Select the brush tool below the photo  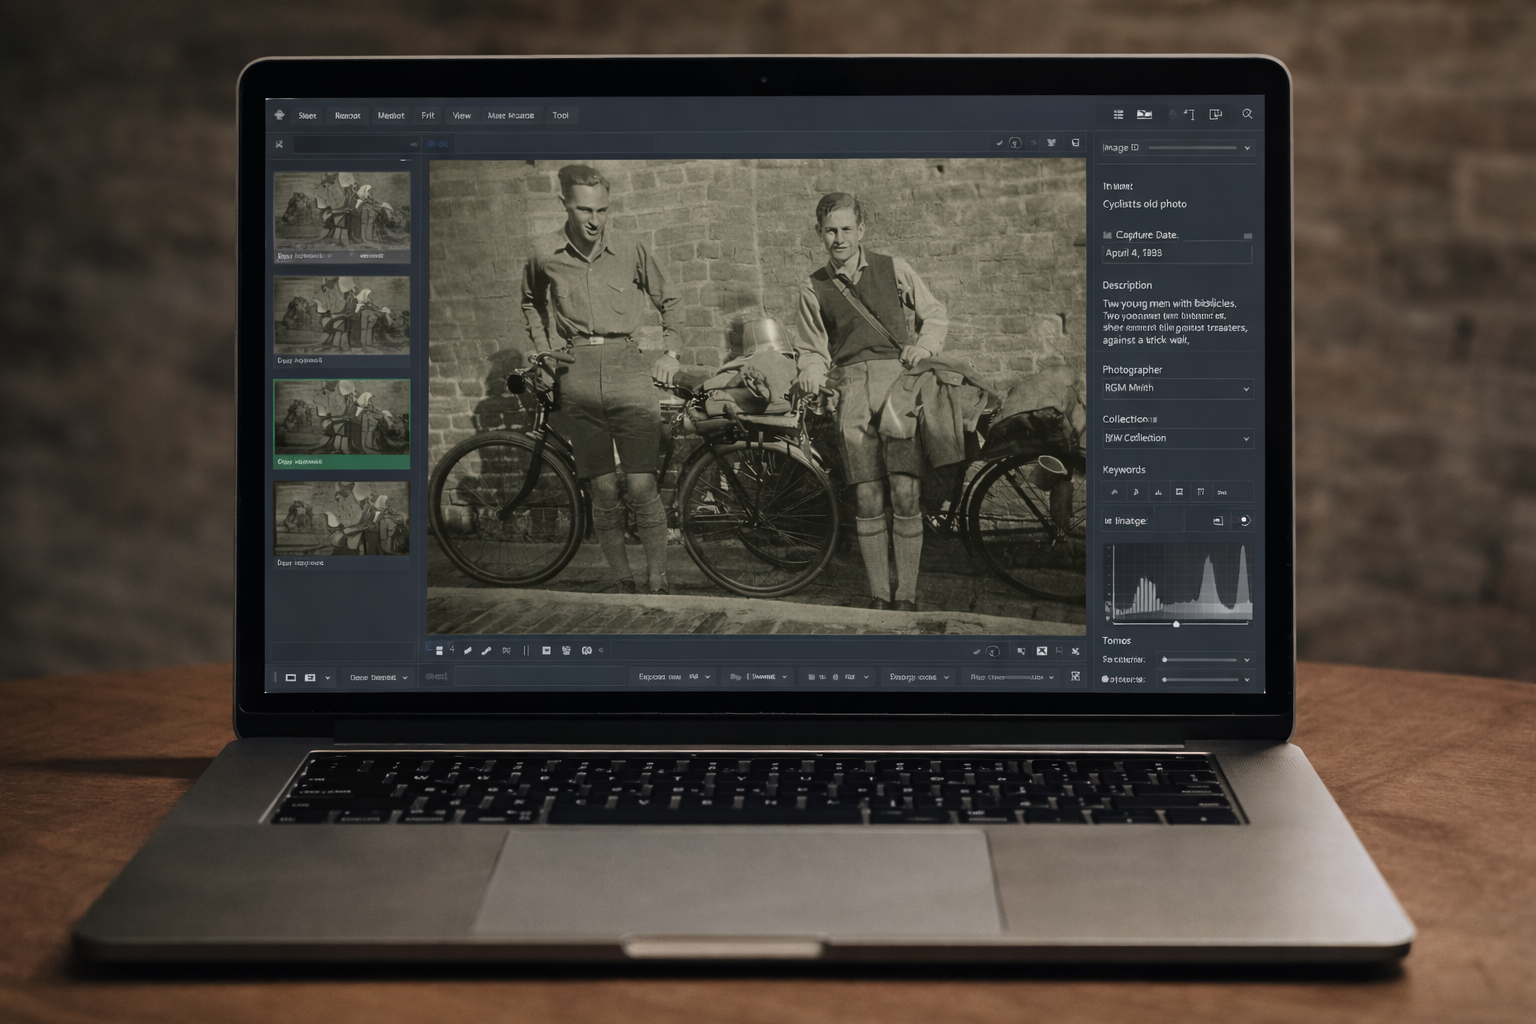pyautogui.click(x=486, y=651)
